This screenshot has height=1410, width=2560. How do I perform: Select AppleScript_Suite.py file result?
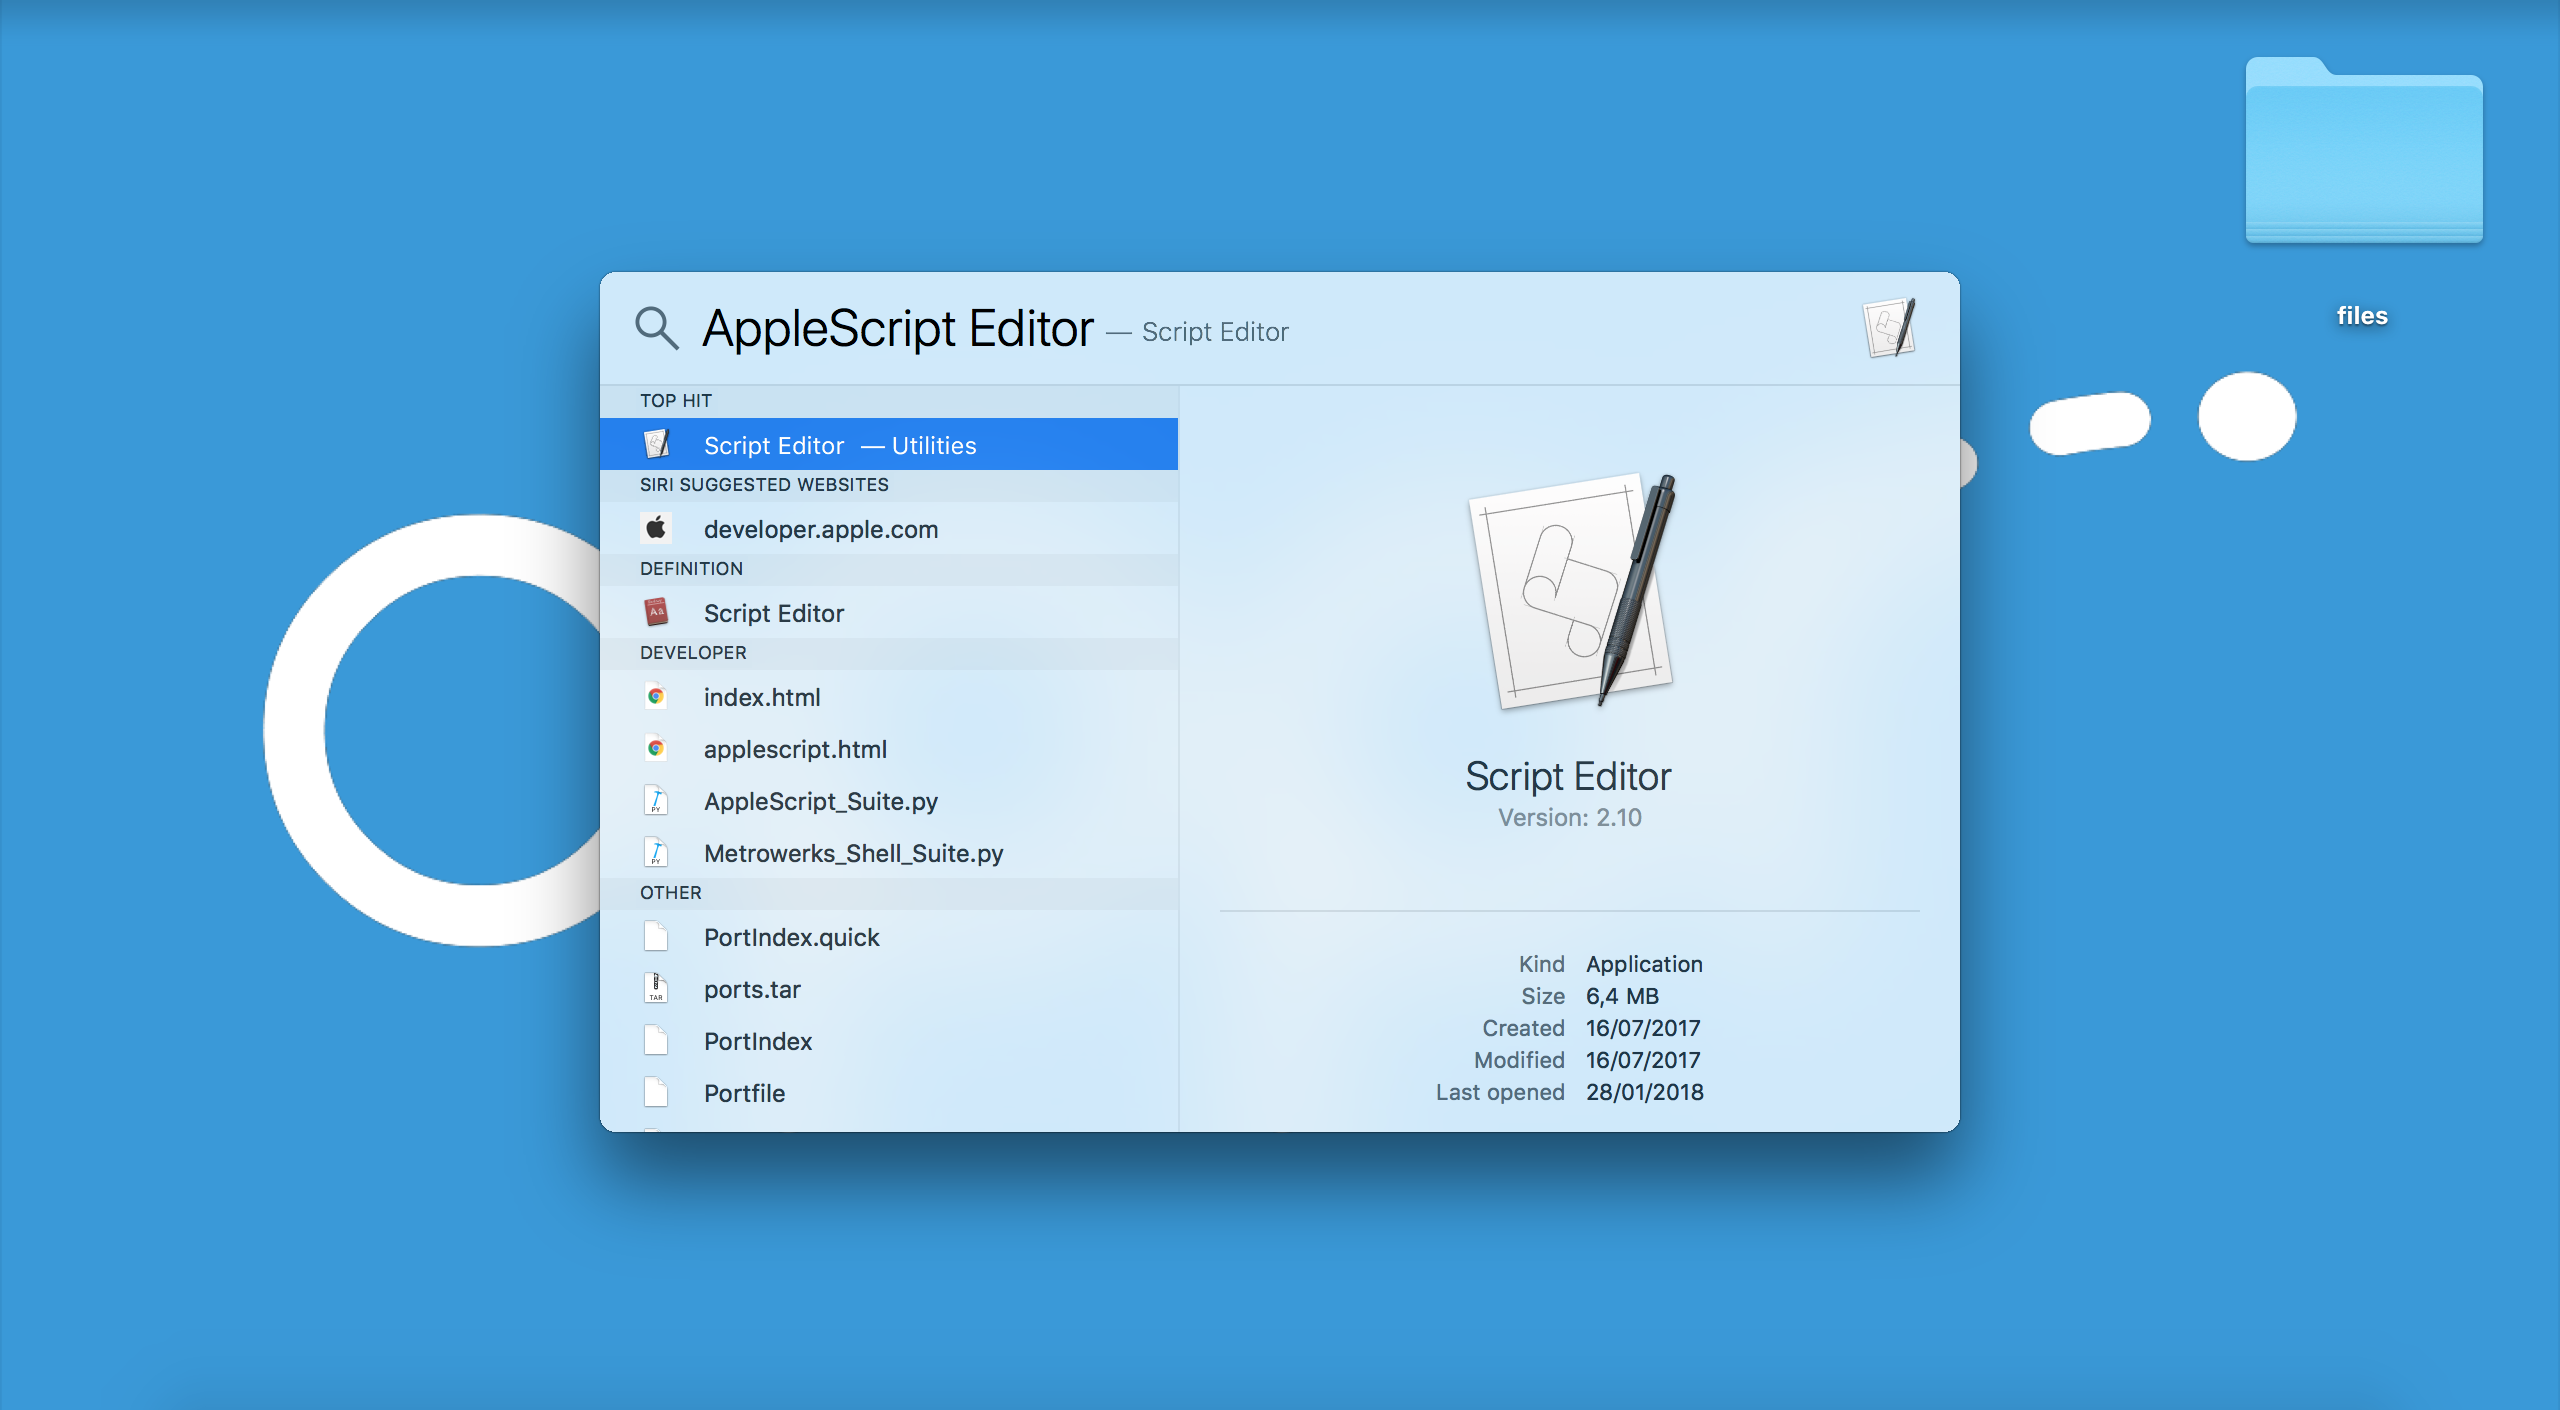pyautogui.click(x=820, y=801)
